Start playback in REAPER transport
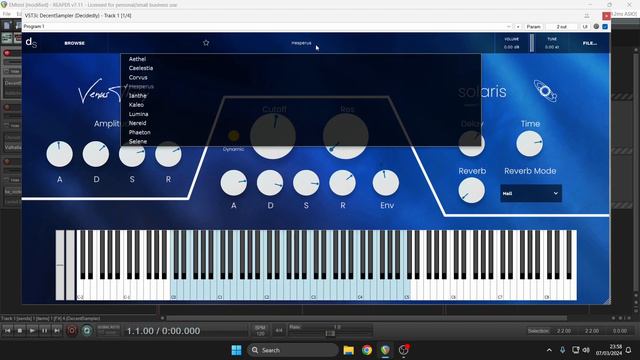 pyautogui.click(x=32, y=331)
